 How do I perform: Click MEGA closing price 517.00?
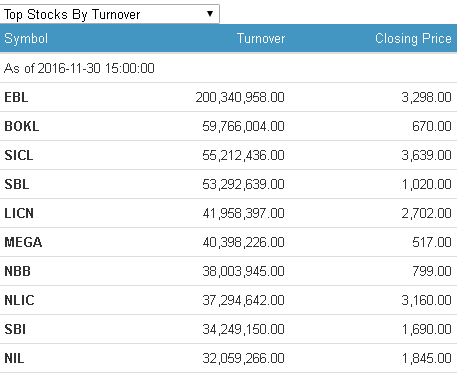pyautogui.click(x=432, y=242)
